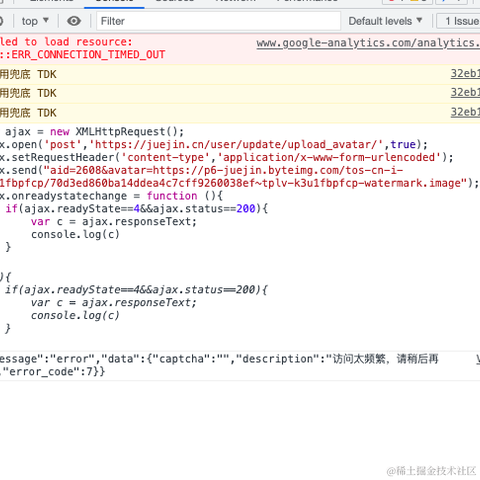This screenshot has height=480, width=480.
Task: Click the "error_code":7 response text
Action: pos(52,372)
